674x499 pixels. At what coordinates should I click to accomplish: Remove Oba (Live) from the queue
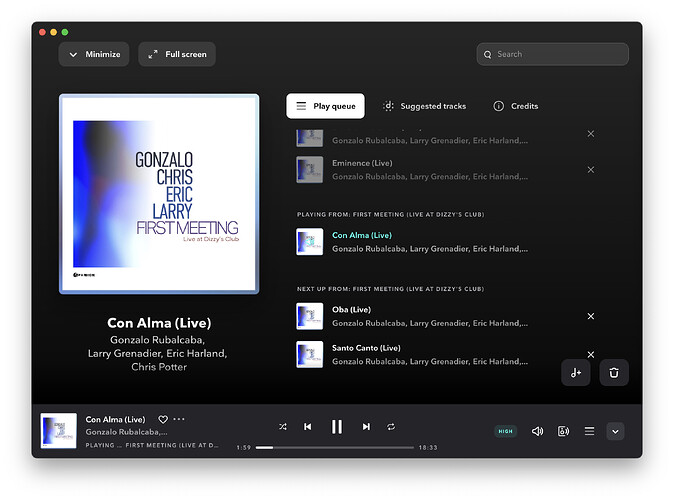point(591,316)
